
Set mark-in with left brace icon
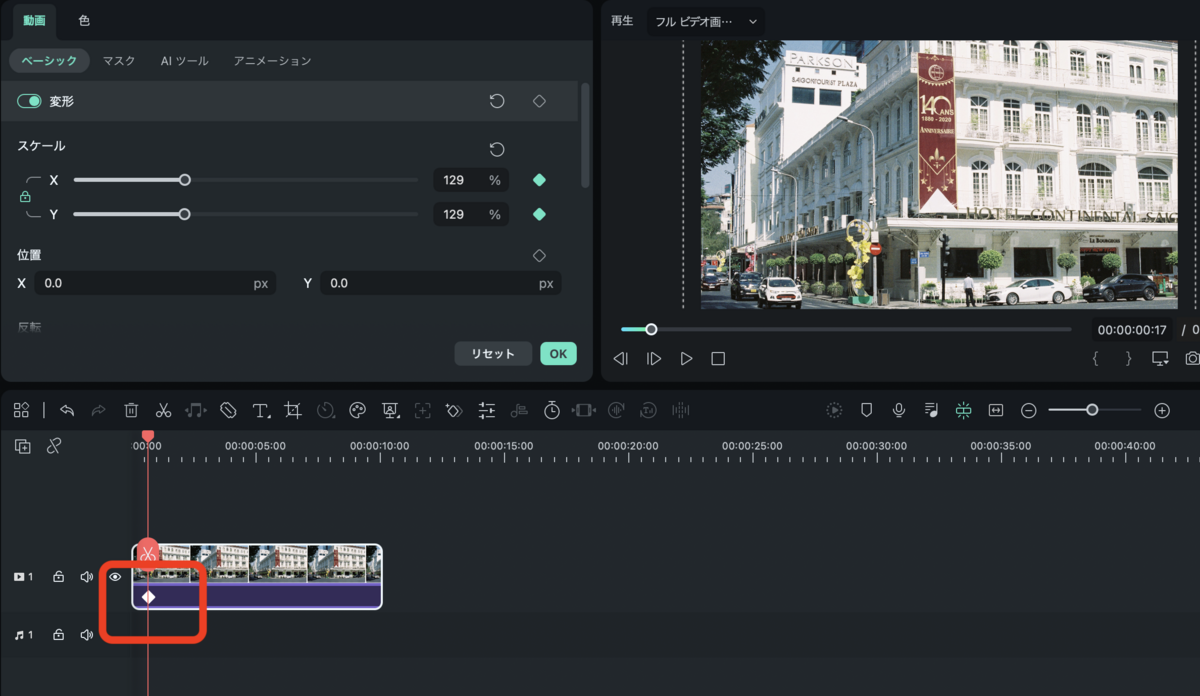(x=1095, y=358)
